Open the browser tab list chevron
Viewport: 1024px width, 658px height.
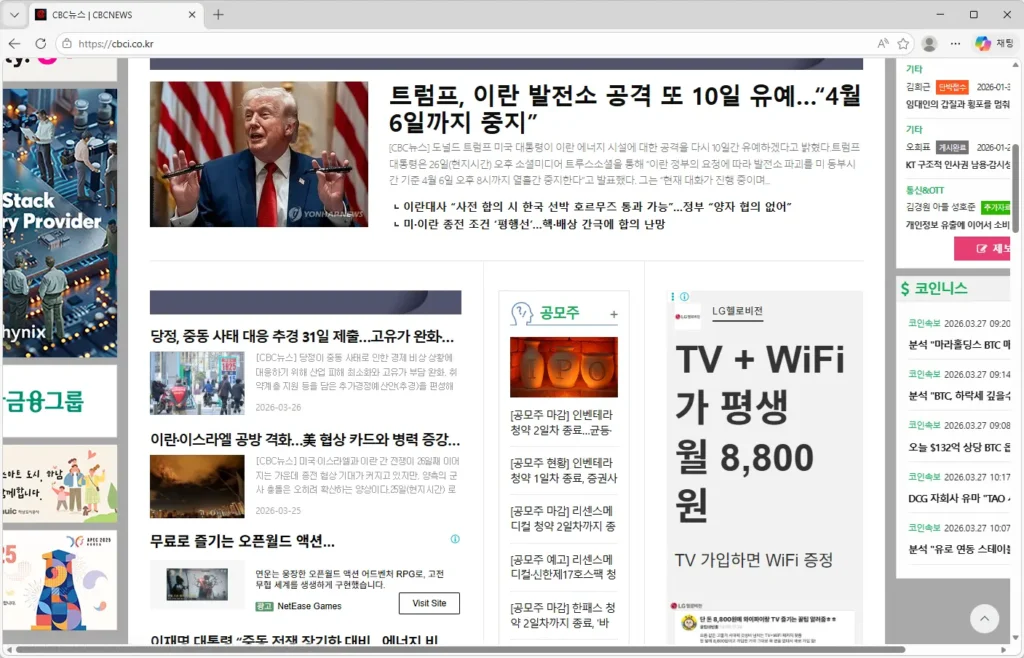coord(14,14)
